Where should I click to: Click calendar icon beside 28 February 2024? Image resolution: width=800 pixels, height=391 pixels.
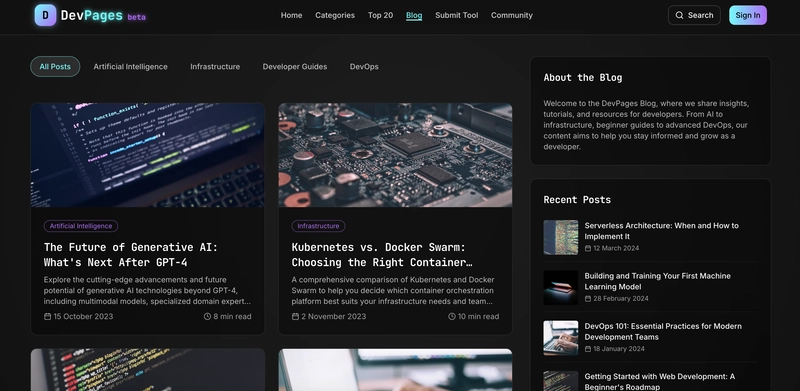[588, 299]
